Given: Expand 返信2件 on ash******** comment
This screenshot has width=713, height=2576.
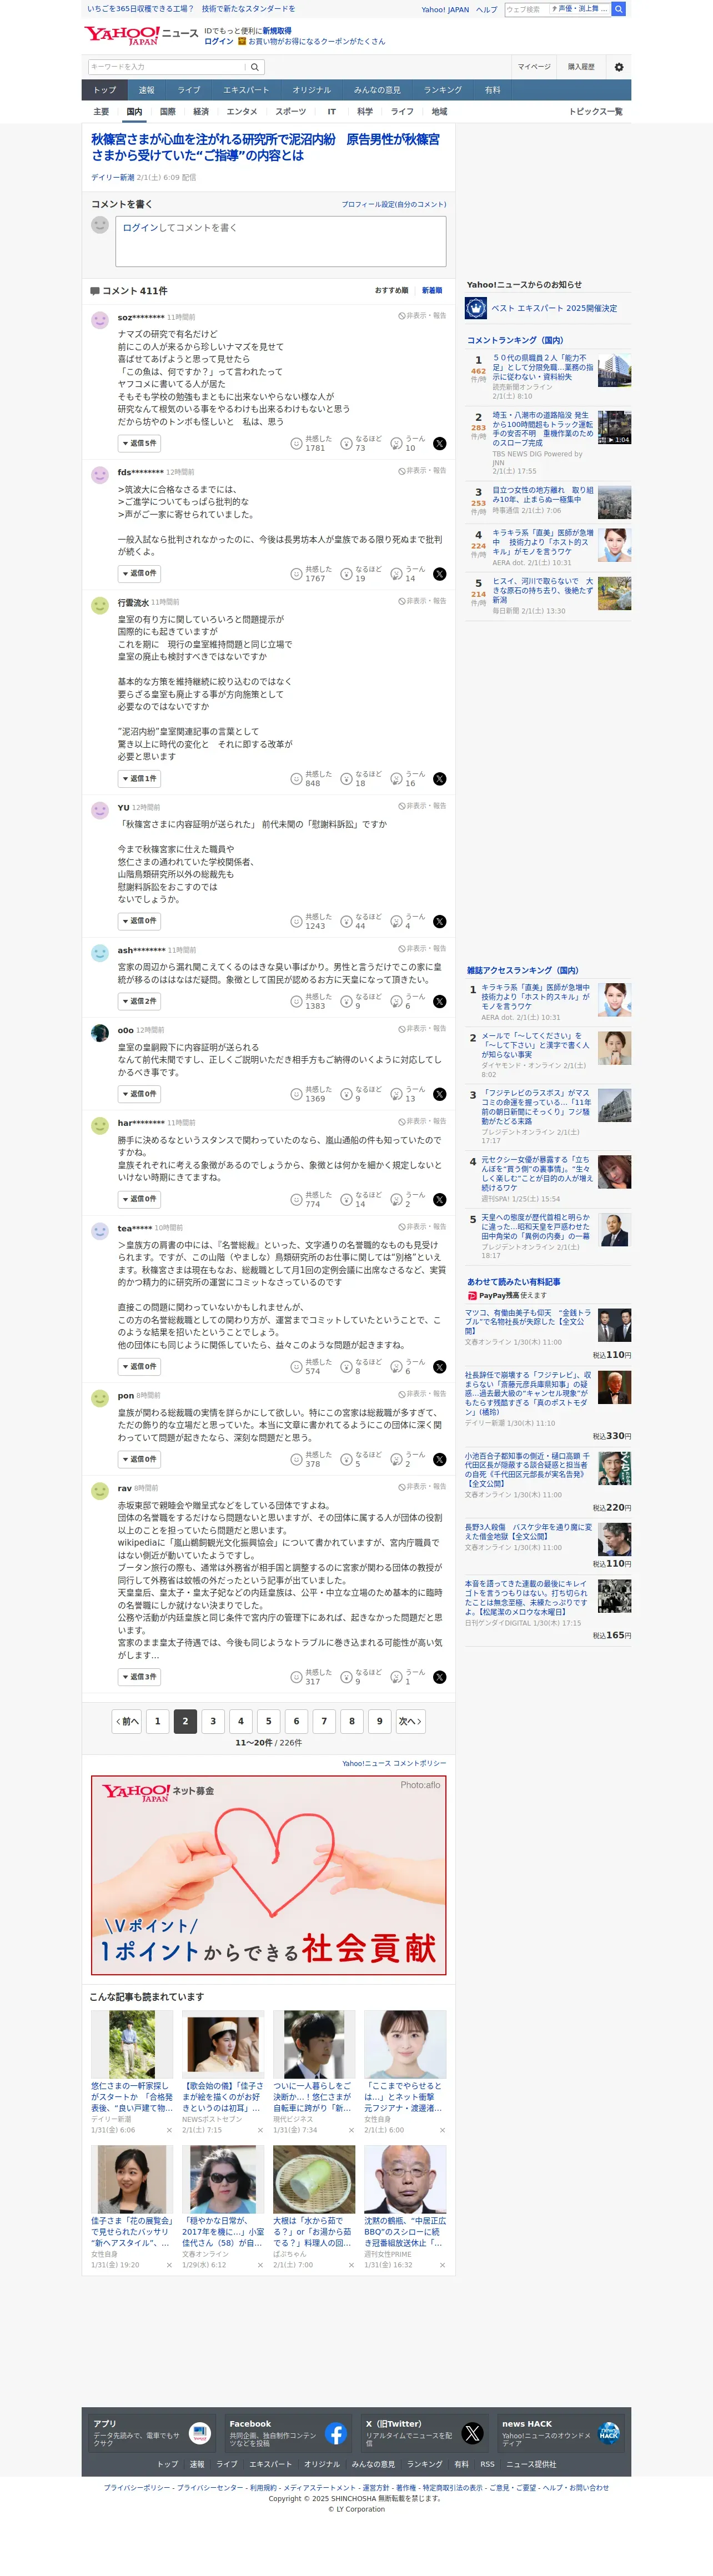Looking at the screenshot, I should 139,1001.
